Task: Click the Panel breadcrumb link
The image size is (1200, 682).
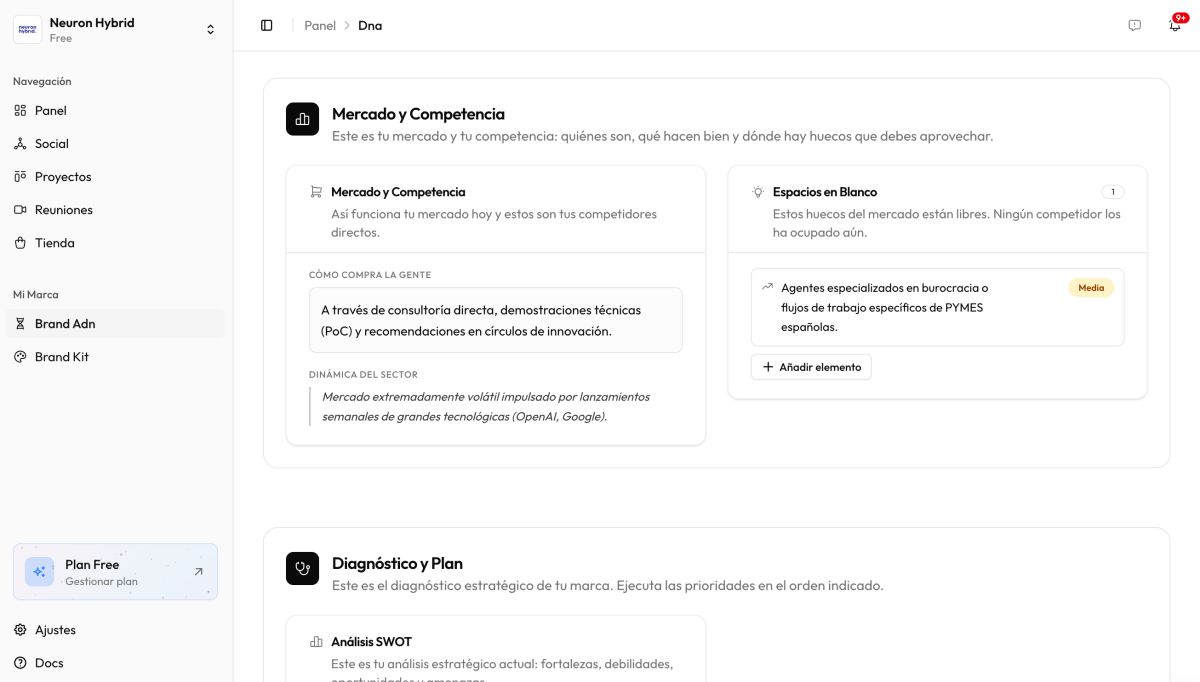Action: click(320, 25)
